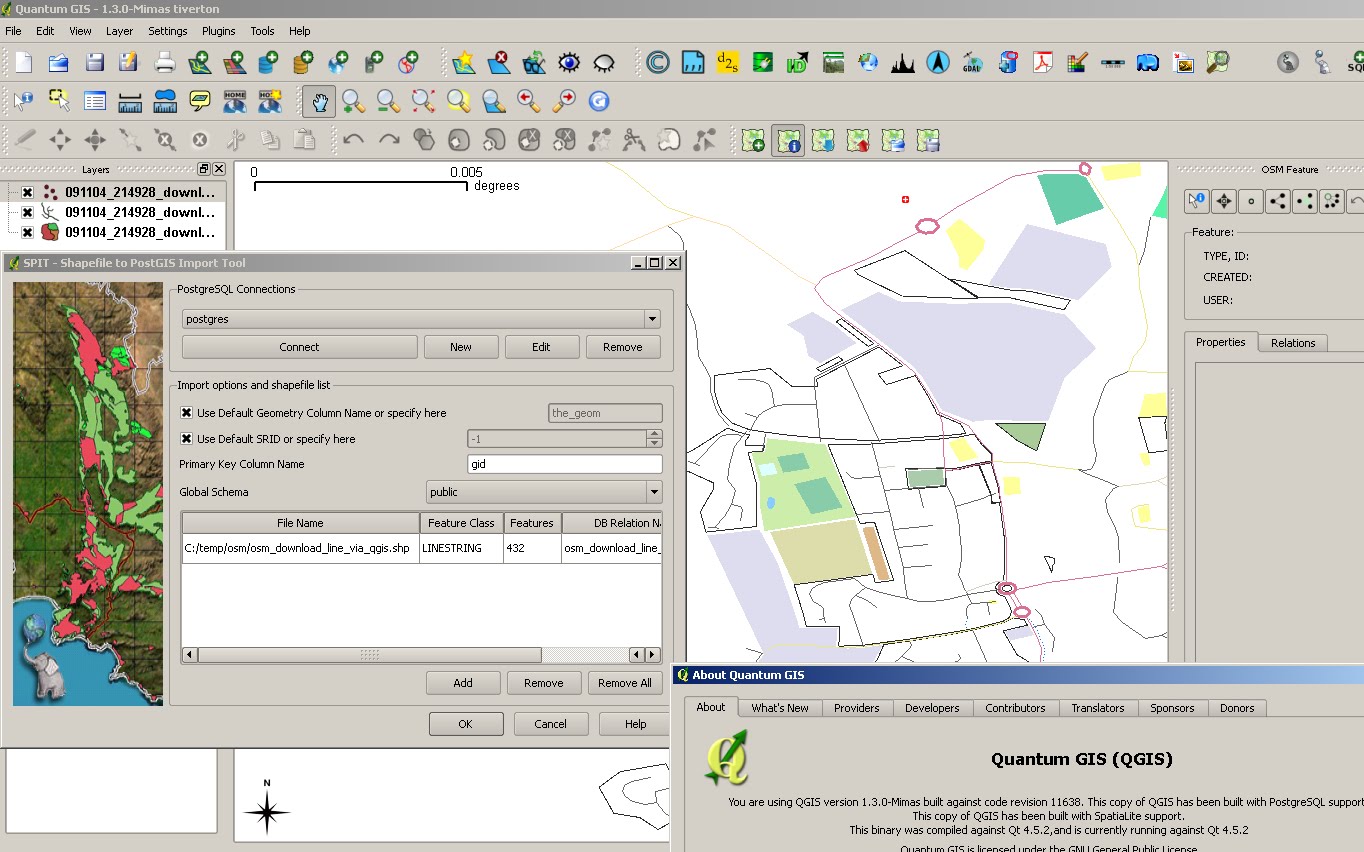Viewport: 1364px width, 852px height.
Task: Click the Connect button in SPIT
Action: (x=299, y=347)
